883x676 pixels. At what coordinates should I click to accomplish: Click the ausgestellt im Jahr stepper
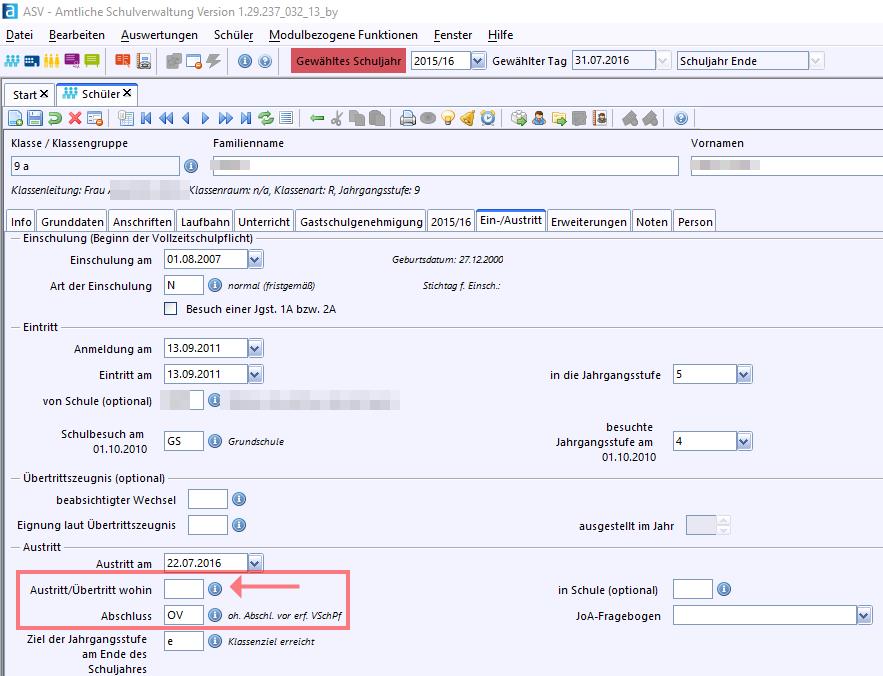tap(724, 526)
